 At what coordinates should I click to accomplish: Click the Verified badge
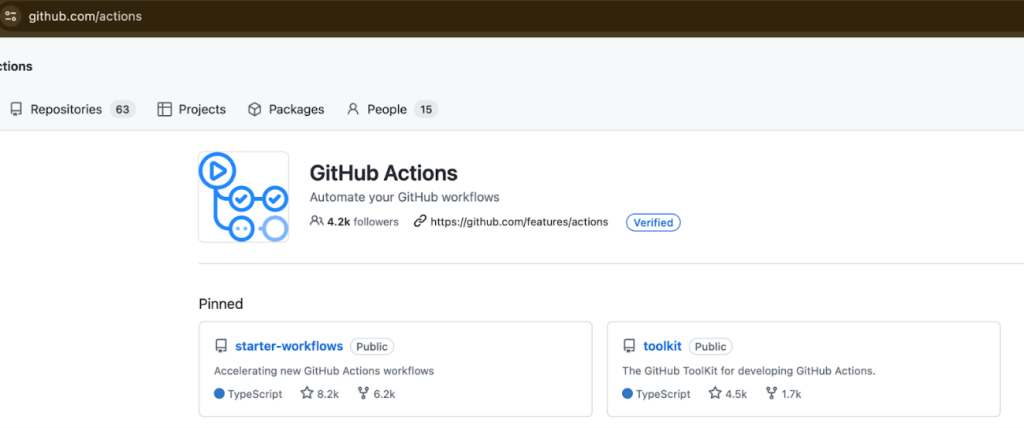click(653, 222)
